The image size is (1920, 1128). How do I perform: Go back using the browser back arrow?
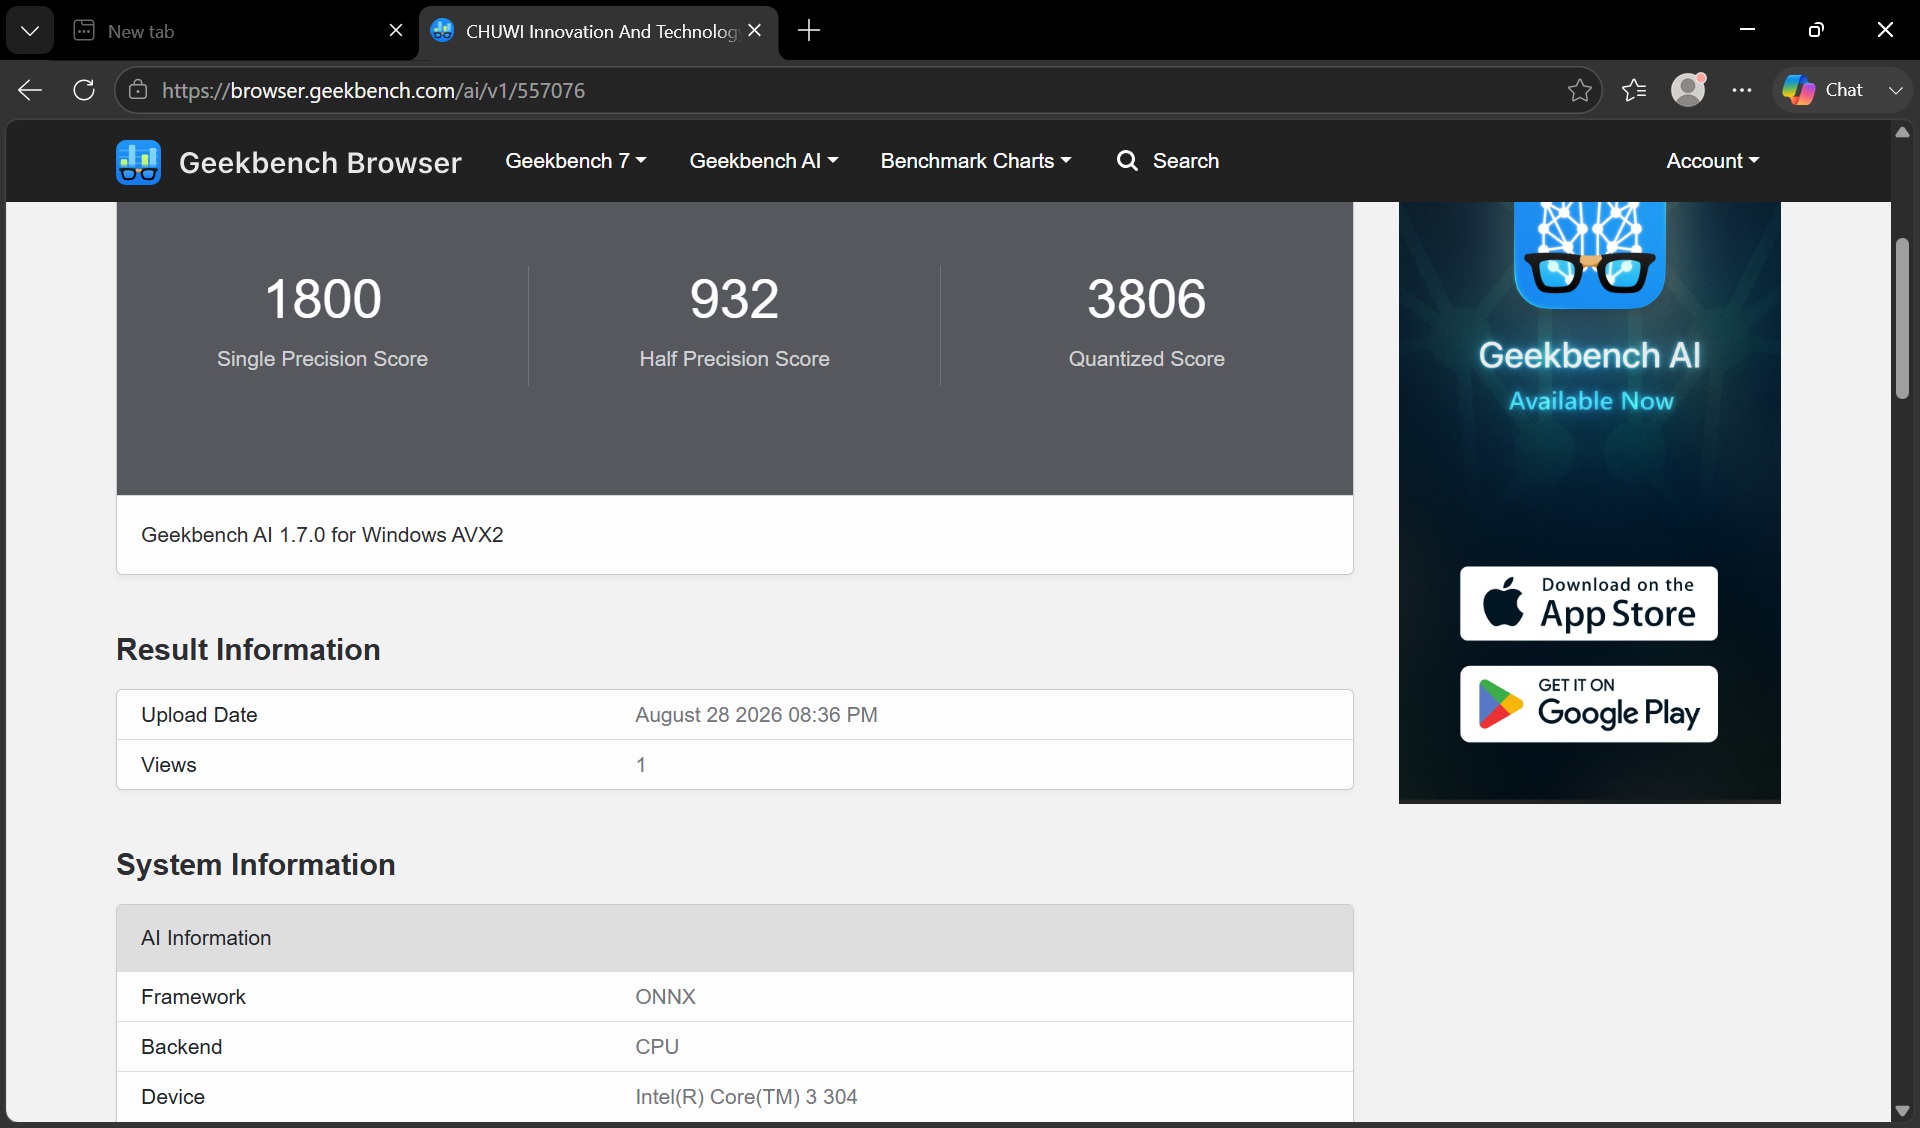[30, 90]
